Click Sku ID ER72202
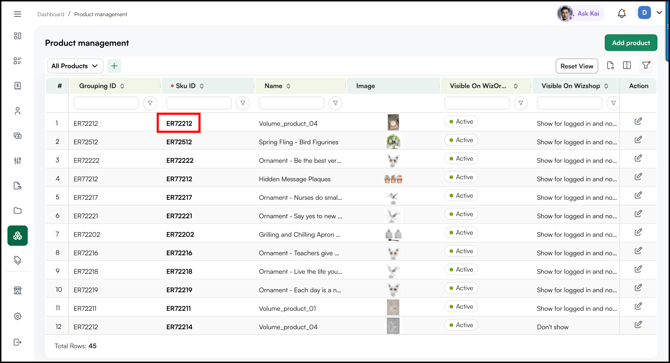Image resolution: width=670 pixels, height=363 pixels. (x=180, y=234)
